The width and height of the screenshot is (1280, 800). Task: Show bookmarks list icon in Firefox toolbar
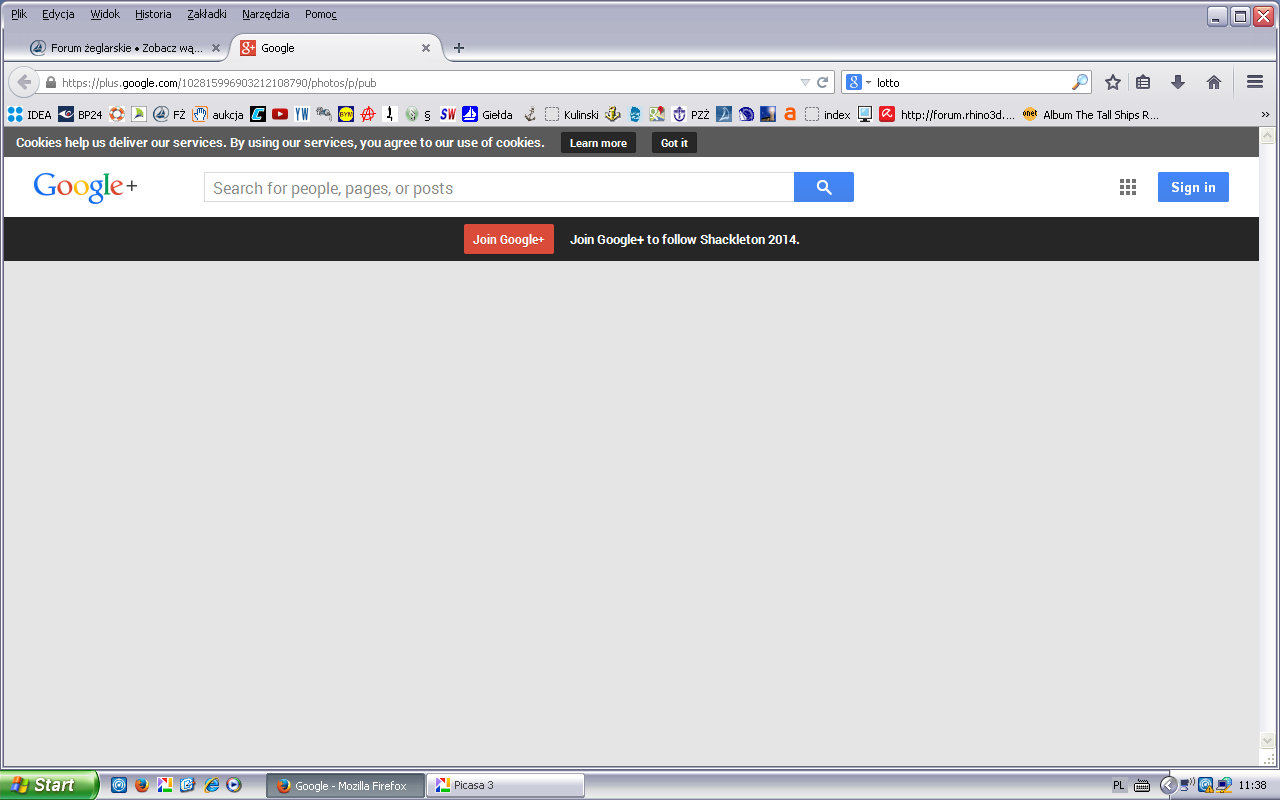(1143, 82)
